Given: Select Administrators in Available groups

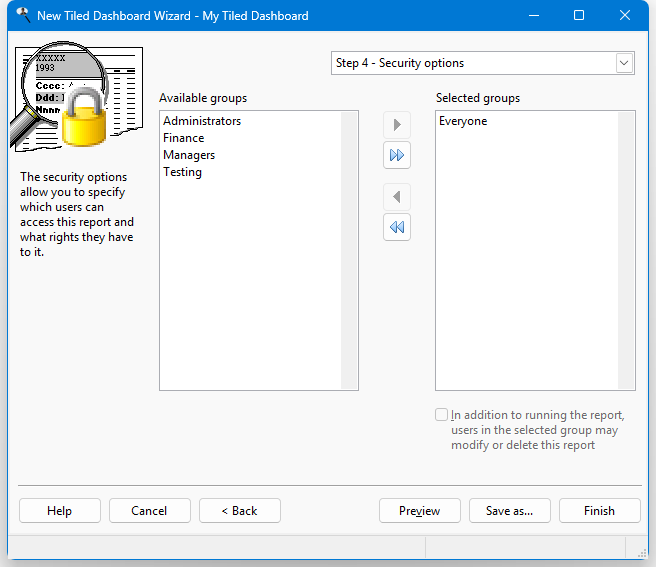Looking at the screenshot, I should click(202, 121).
